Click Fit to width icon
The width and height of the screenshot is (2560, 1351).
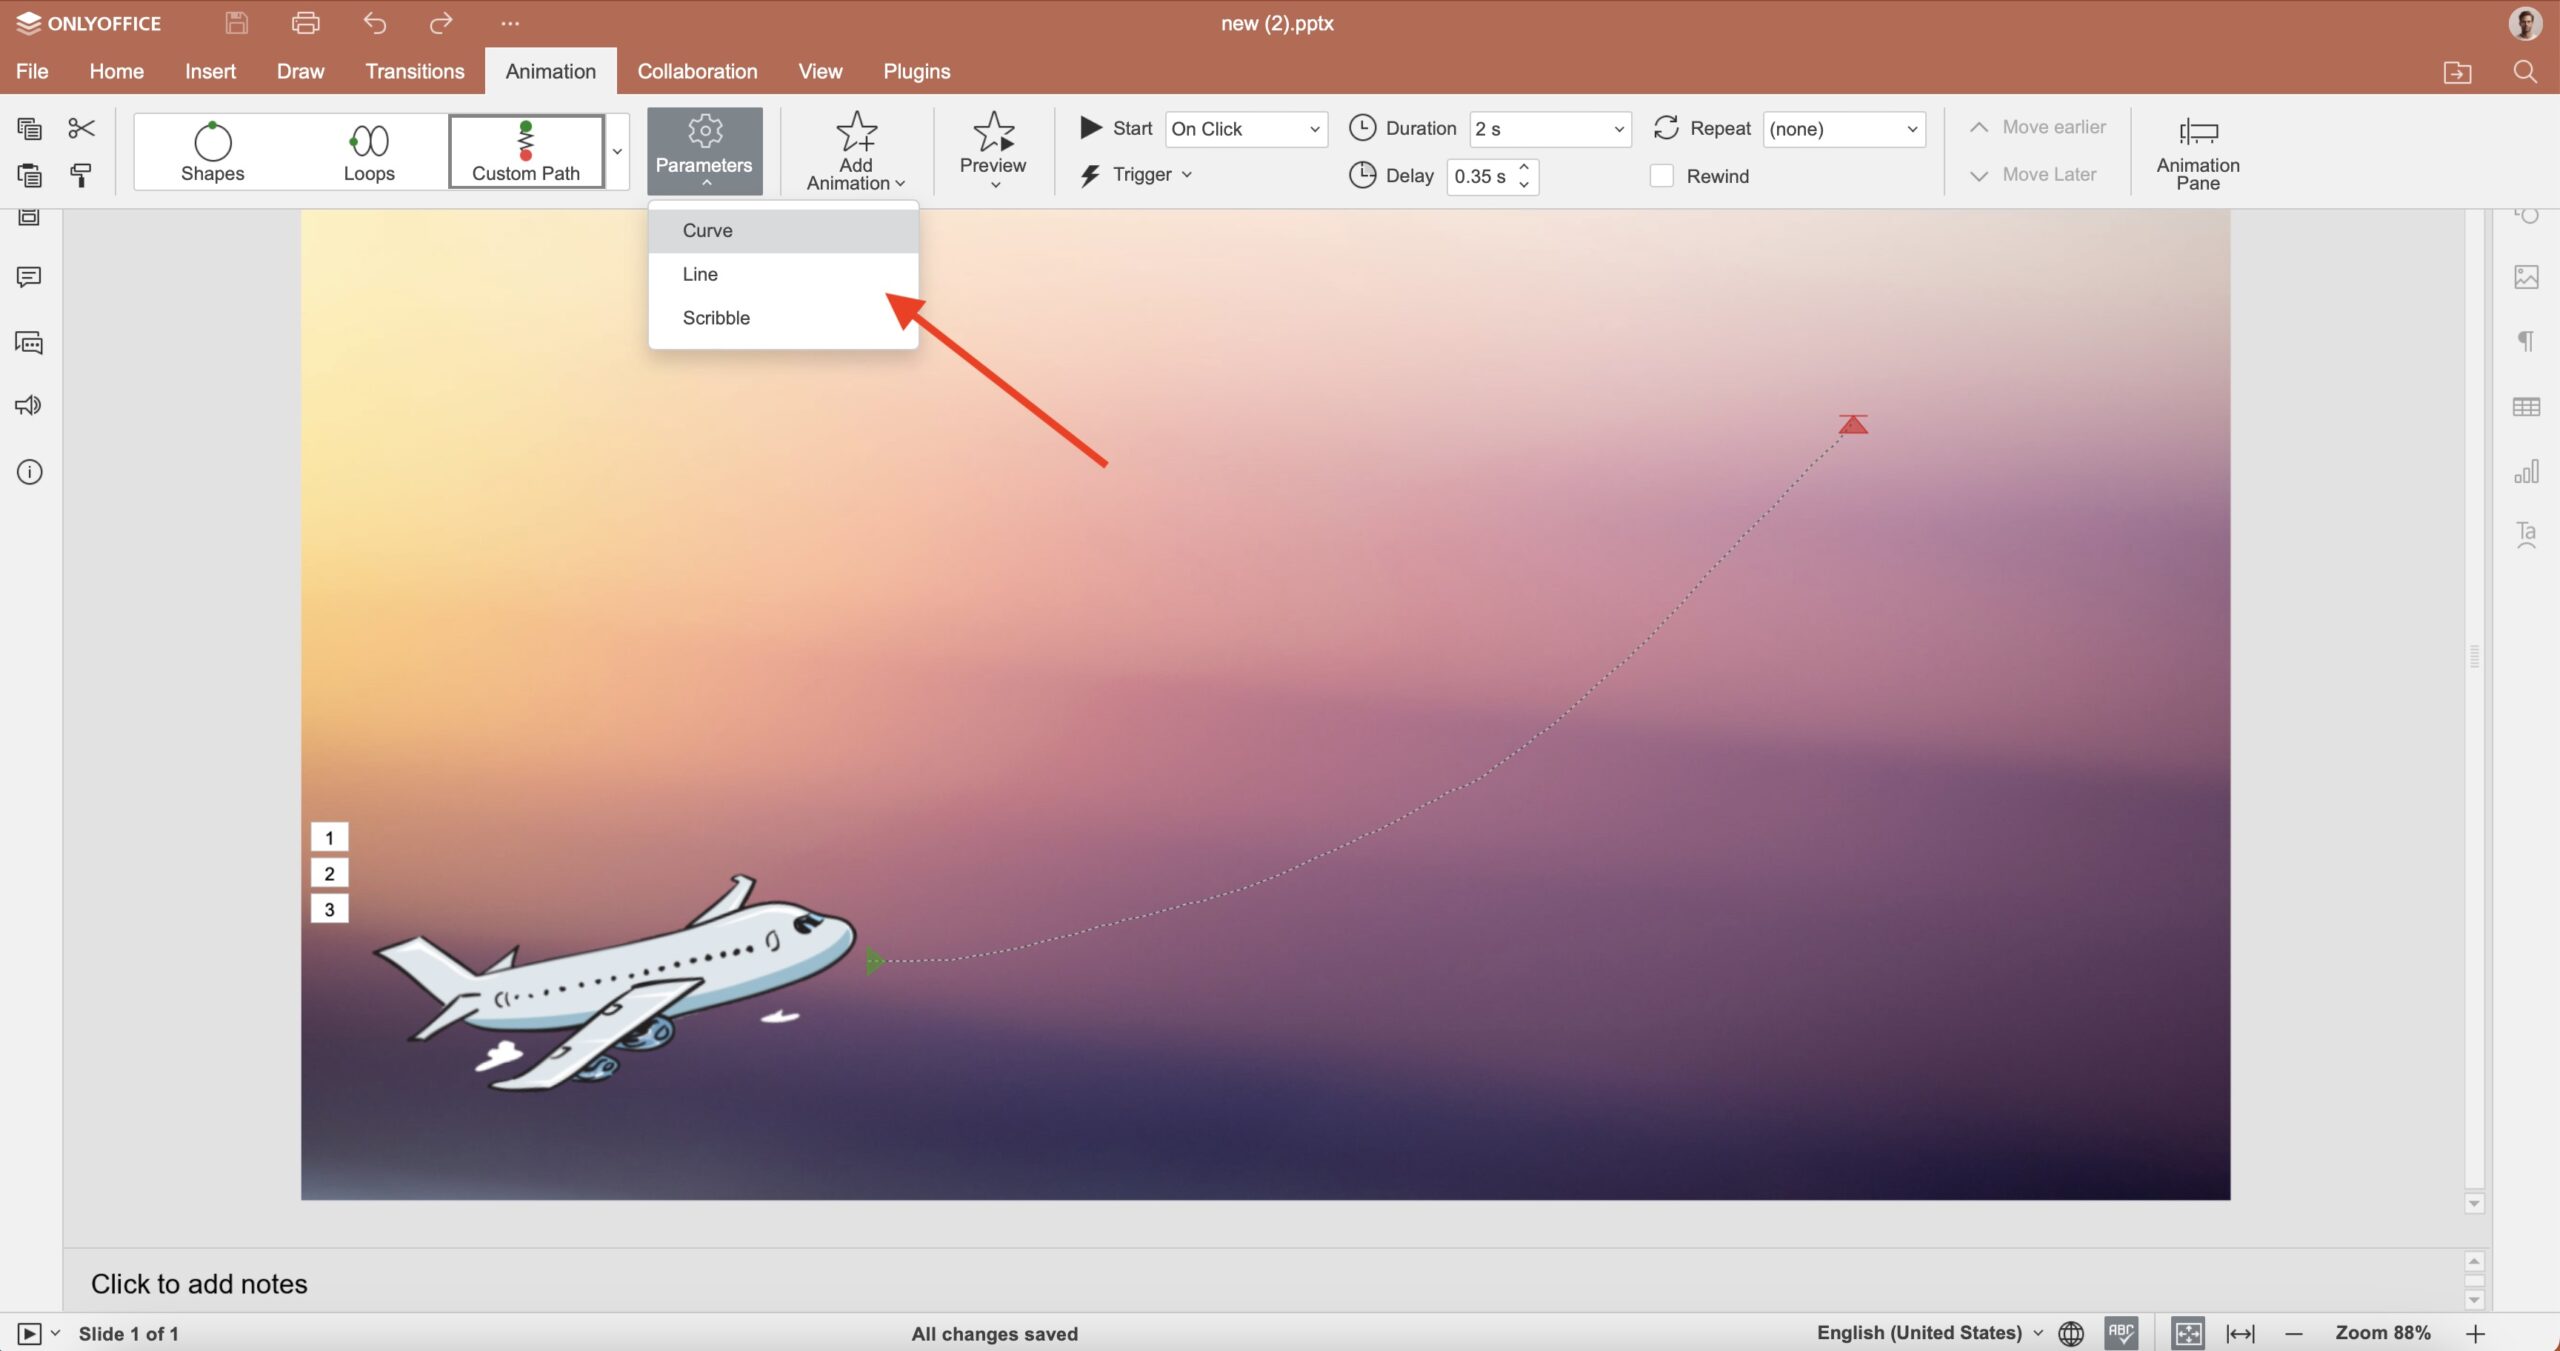click(2240, 1333)
